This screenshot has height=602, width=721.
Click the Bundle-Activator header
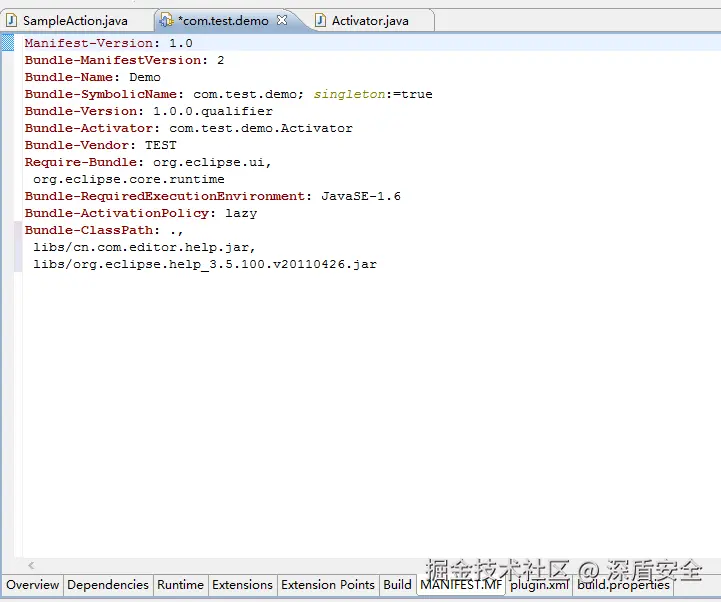tap(89, 128)
